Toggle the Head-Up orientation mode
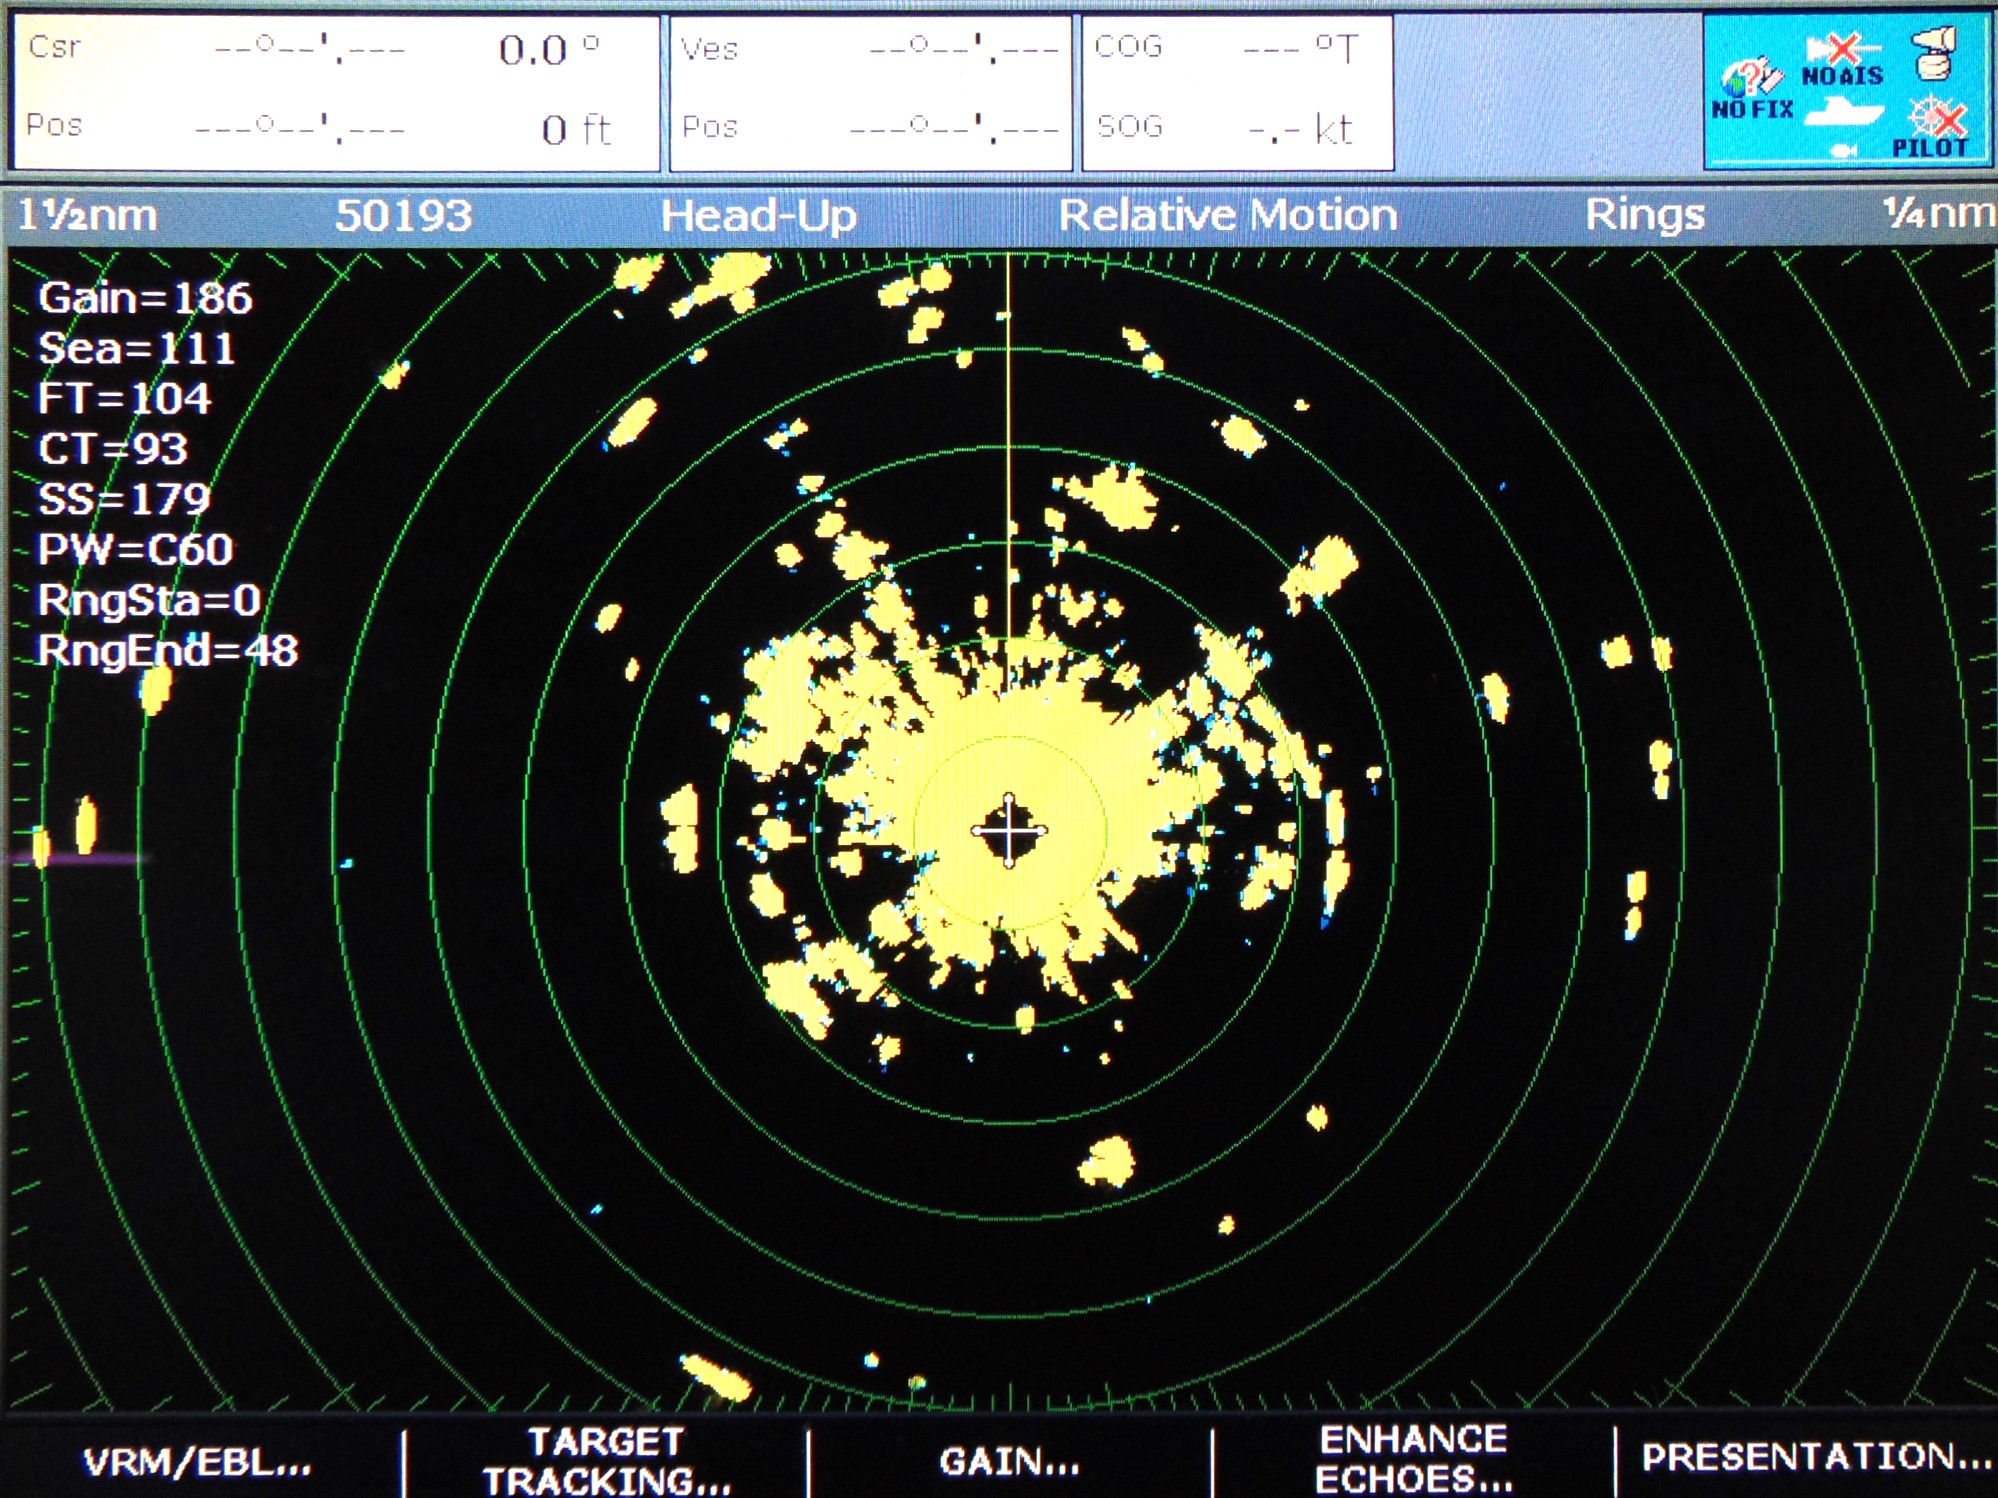 758,216
